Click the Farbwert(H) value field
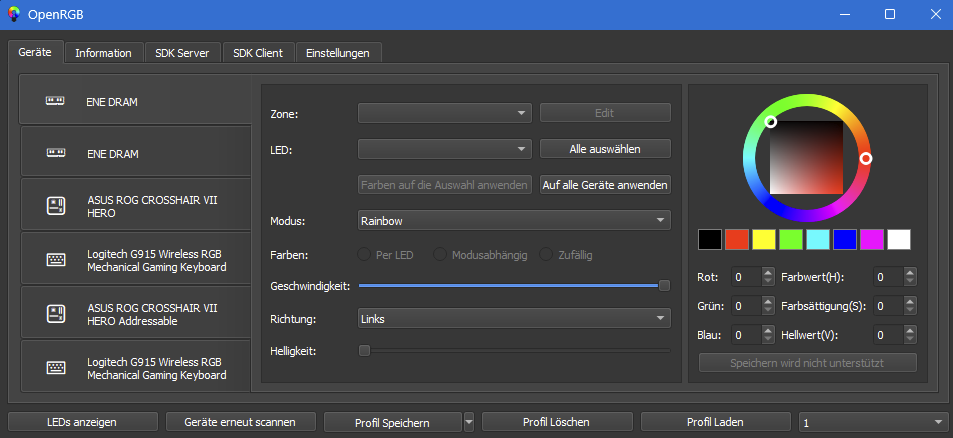 coord(889,277)
